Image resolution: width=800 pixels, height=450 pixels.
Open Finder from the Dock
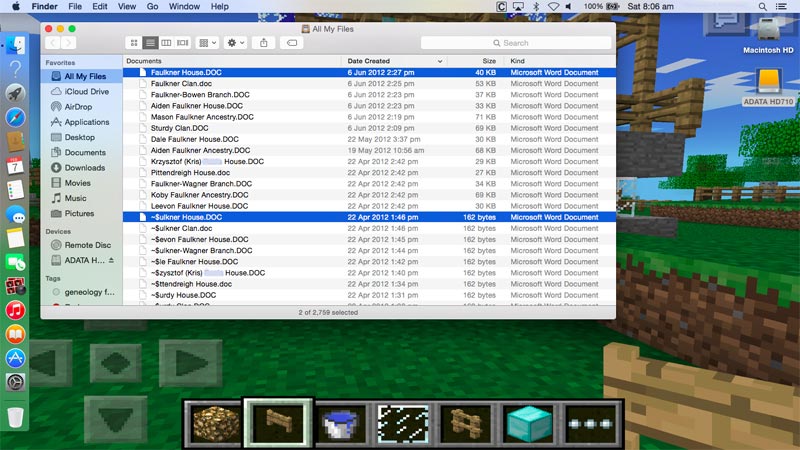click(x=16, y=45)
